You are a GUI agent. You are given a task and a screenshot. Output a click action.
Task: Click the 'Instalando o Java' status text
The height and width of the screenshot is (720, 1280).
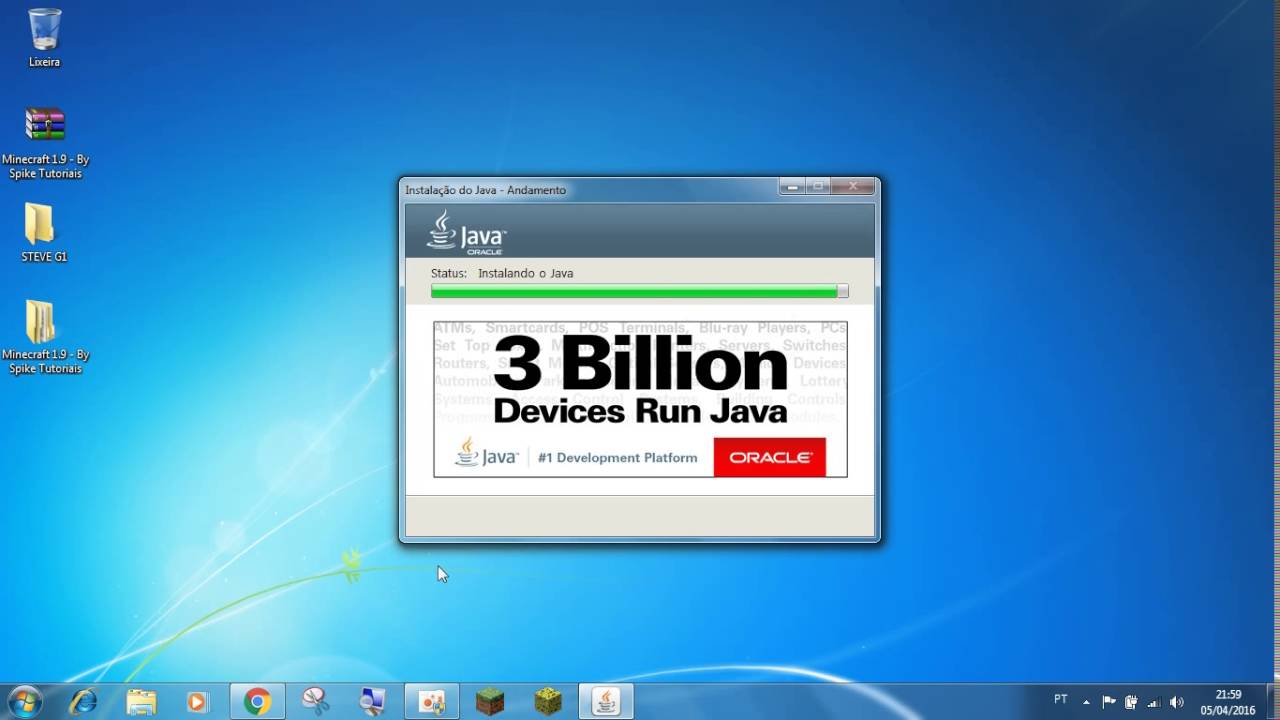tap(525, 273)
